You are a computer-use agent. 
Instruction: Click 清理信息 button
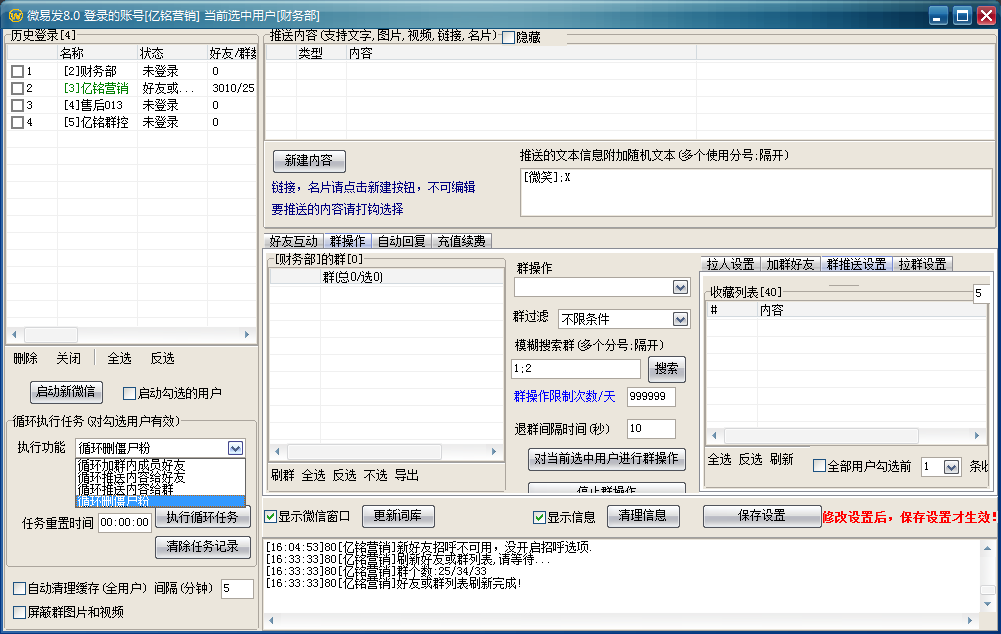pos(642,516)
